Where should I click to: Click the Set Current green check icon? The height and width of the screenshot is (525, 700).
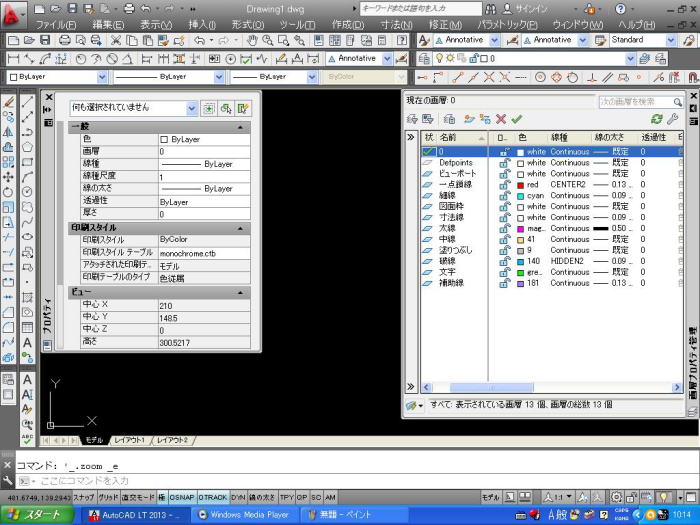pyautogui.click(x=517, y=119)
